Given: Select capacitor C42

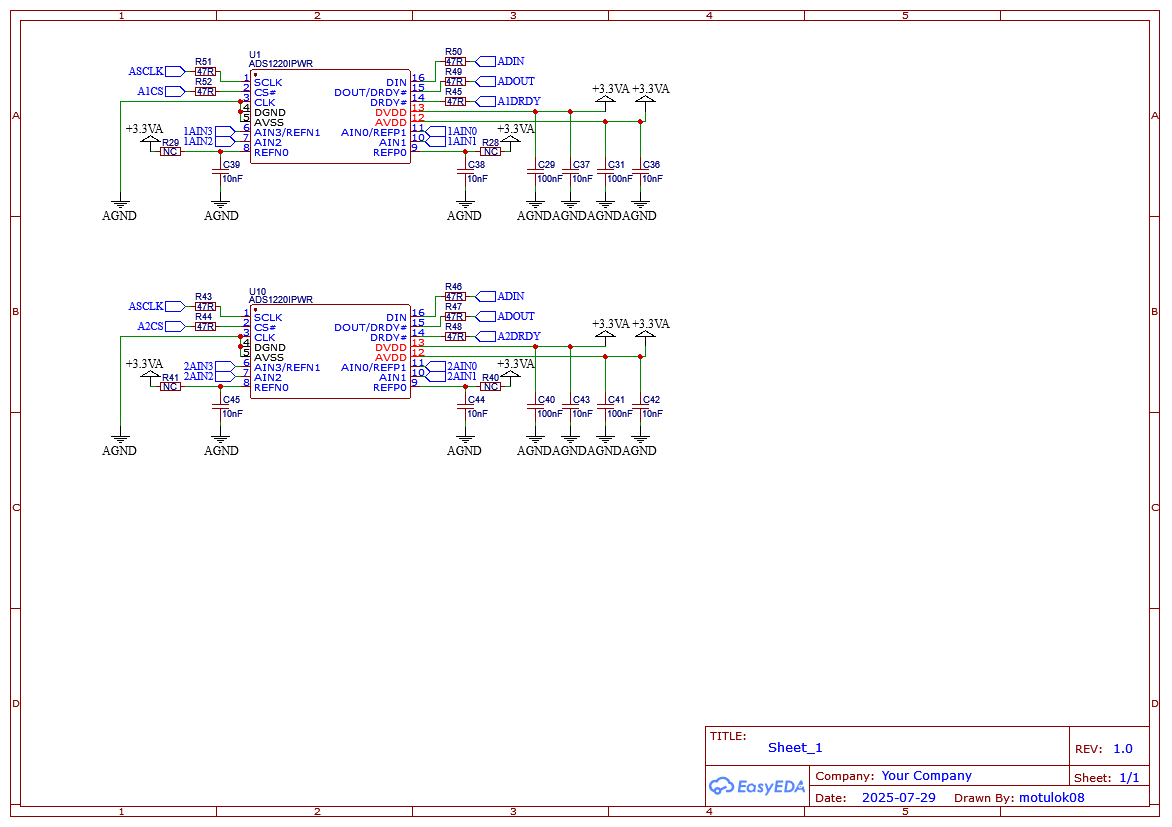Looking at the screenshot, I should pyautogui.click(x=641, y=407).
